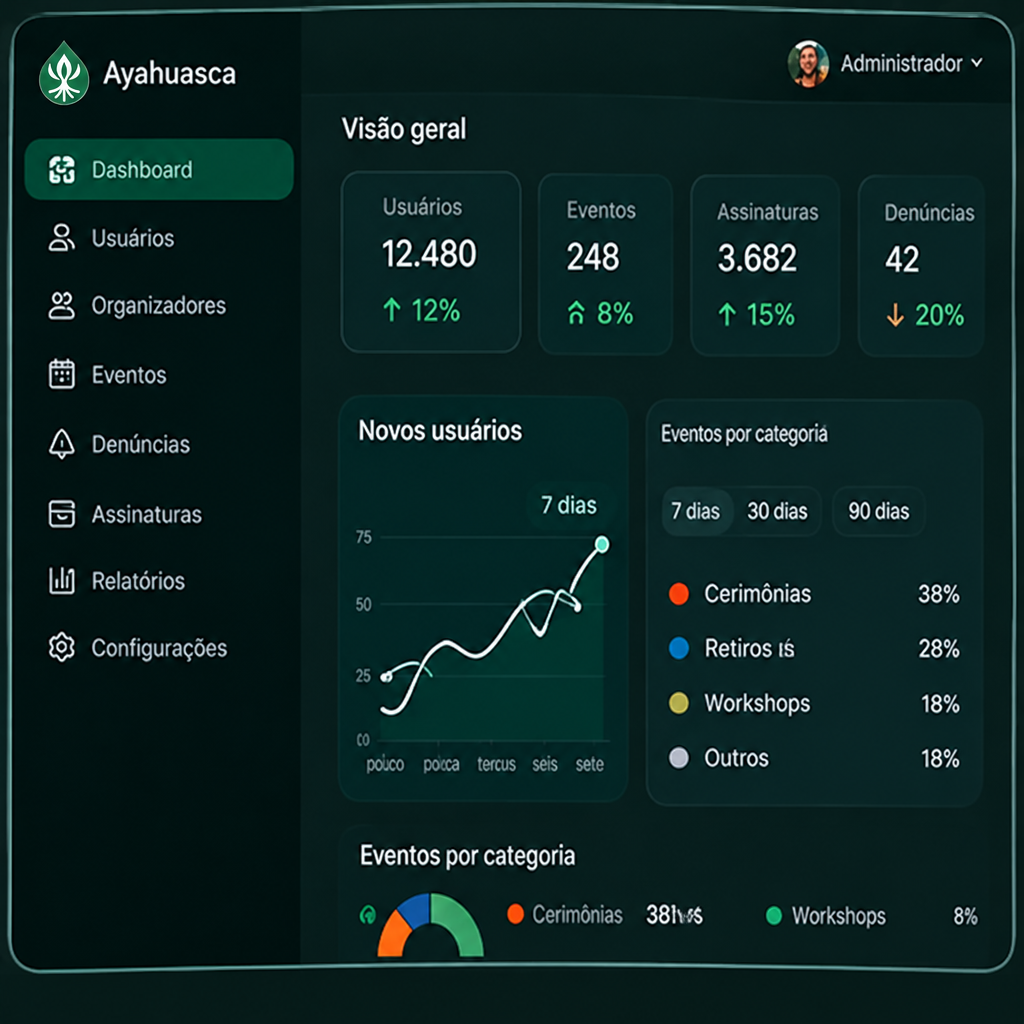Switch to the 90 dias range
This screenshot has width=1024, height=1024.
pyautogui.click(x=878, y=511)
